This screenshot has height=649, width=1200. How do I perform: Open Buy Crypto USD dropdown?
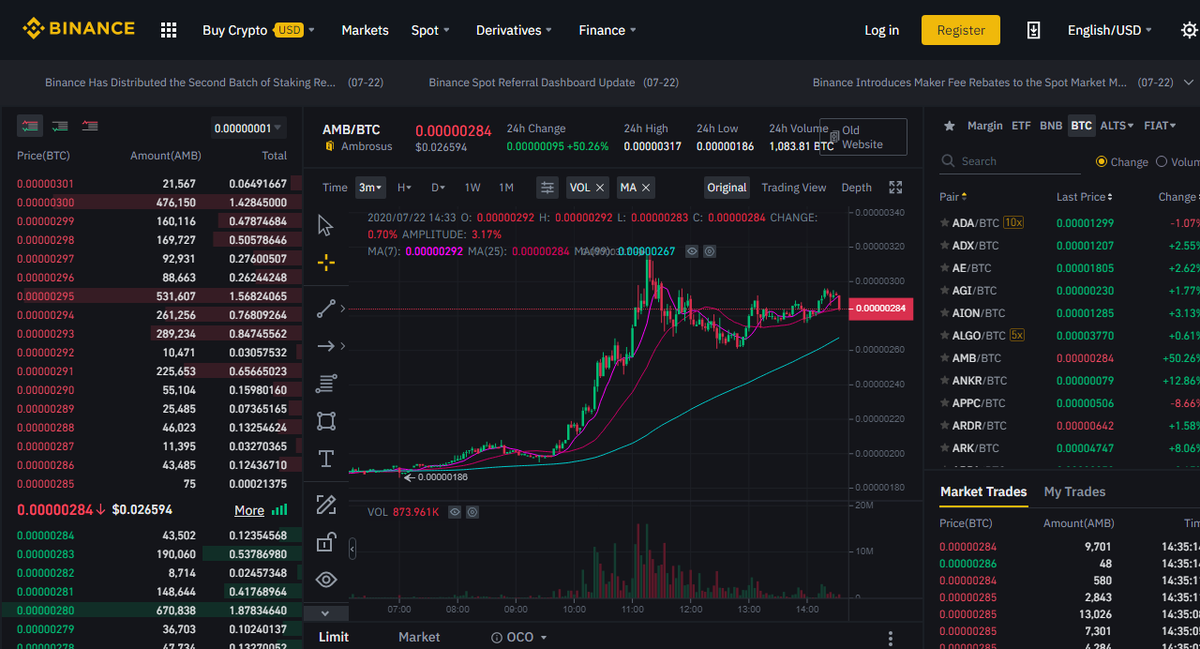pos(258,30)
